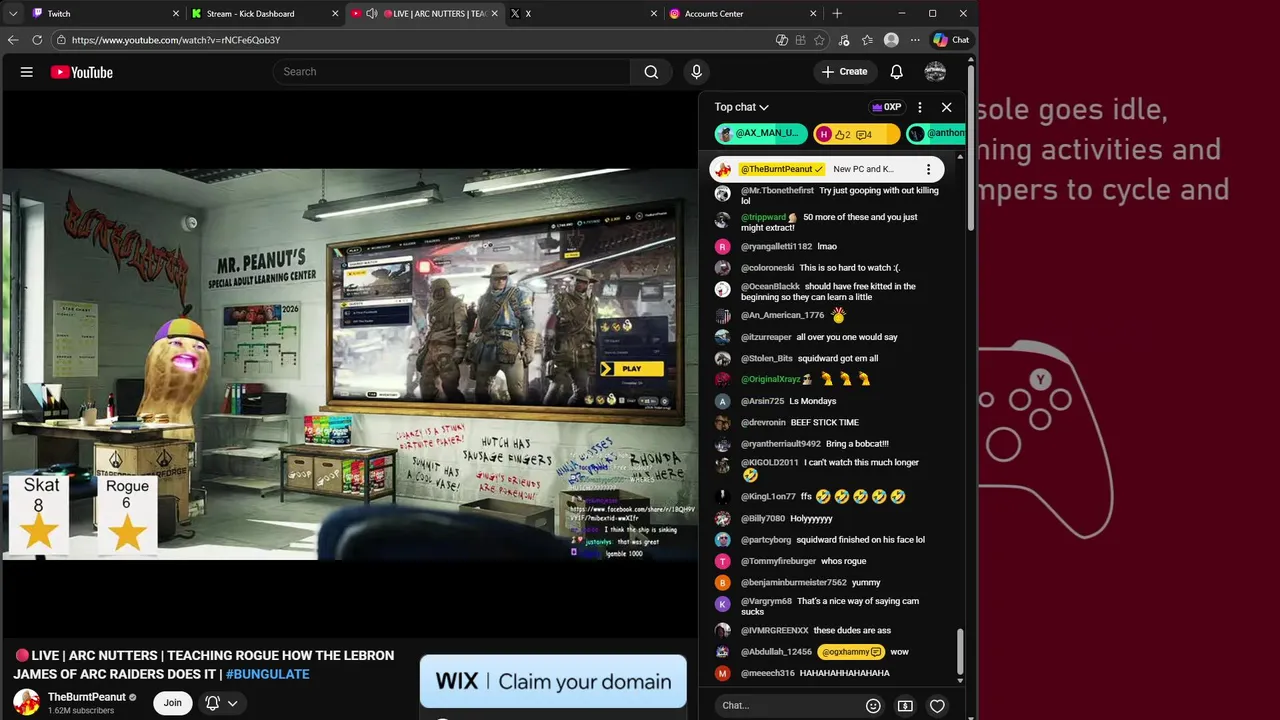Open the emoji picker in chat
Screen dimensions: 1280x720
pyautogui.click(x=873, y=706)
